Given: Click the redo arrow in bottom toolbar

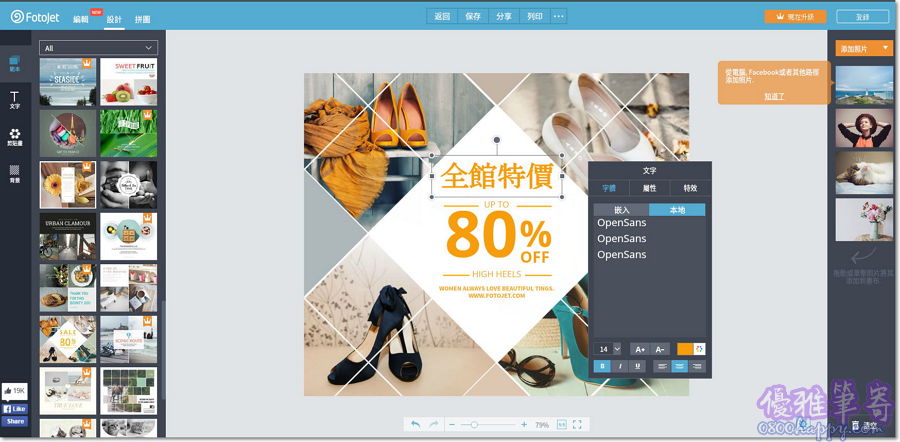Looking at the screenshot, I should (x=434, y=425).
